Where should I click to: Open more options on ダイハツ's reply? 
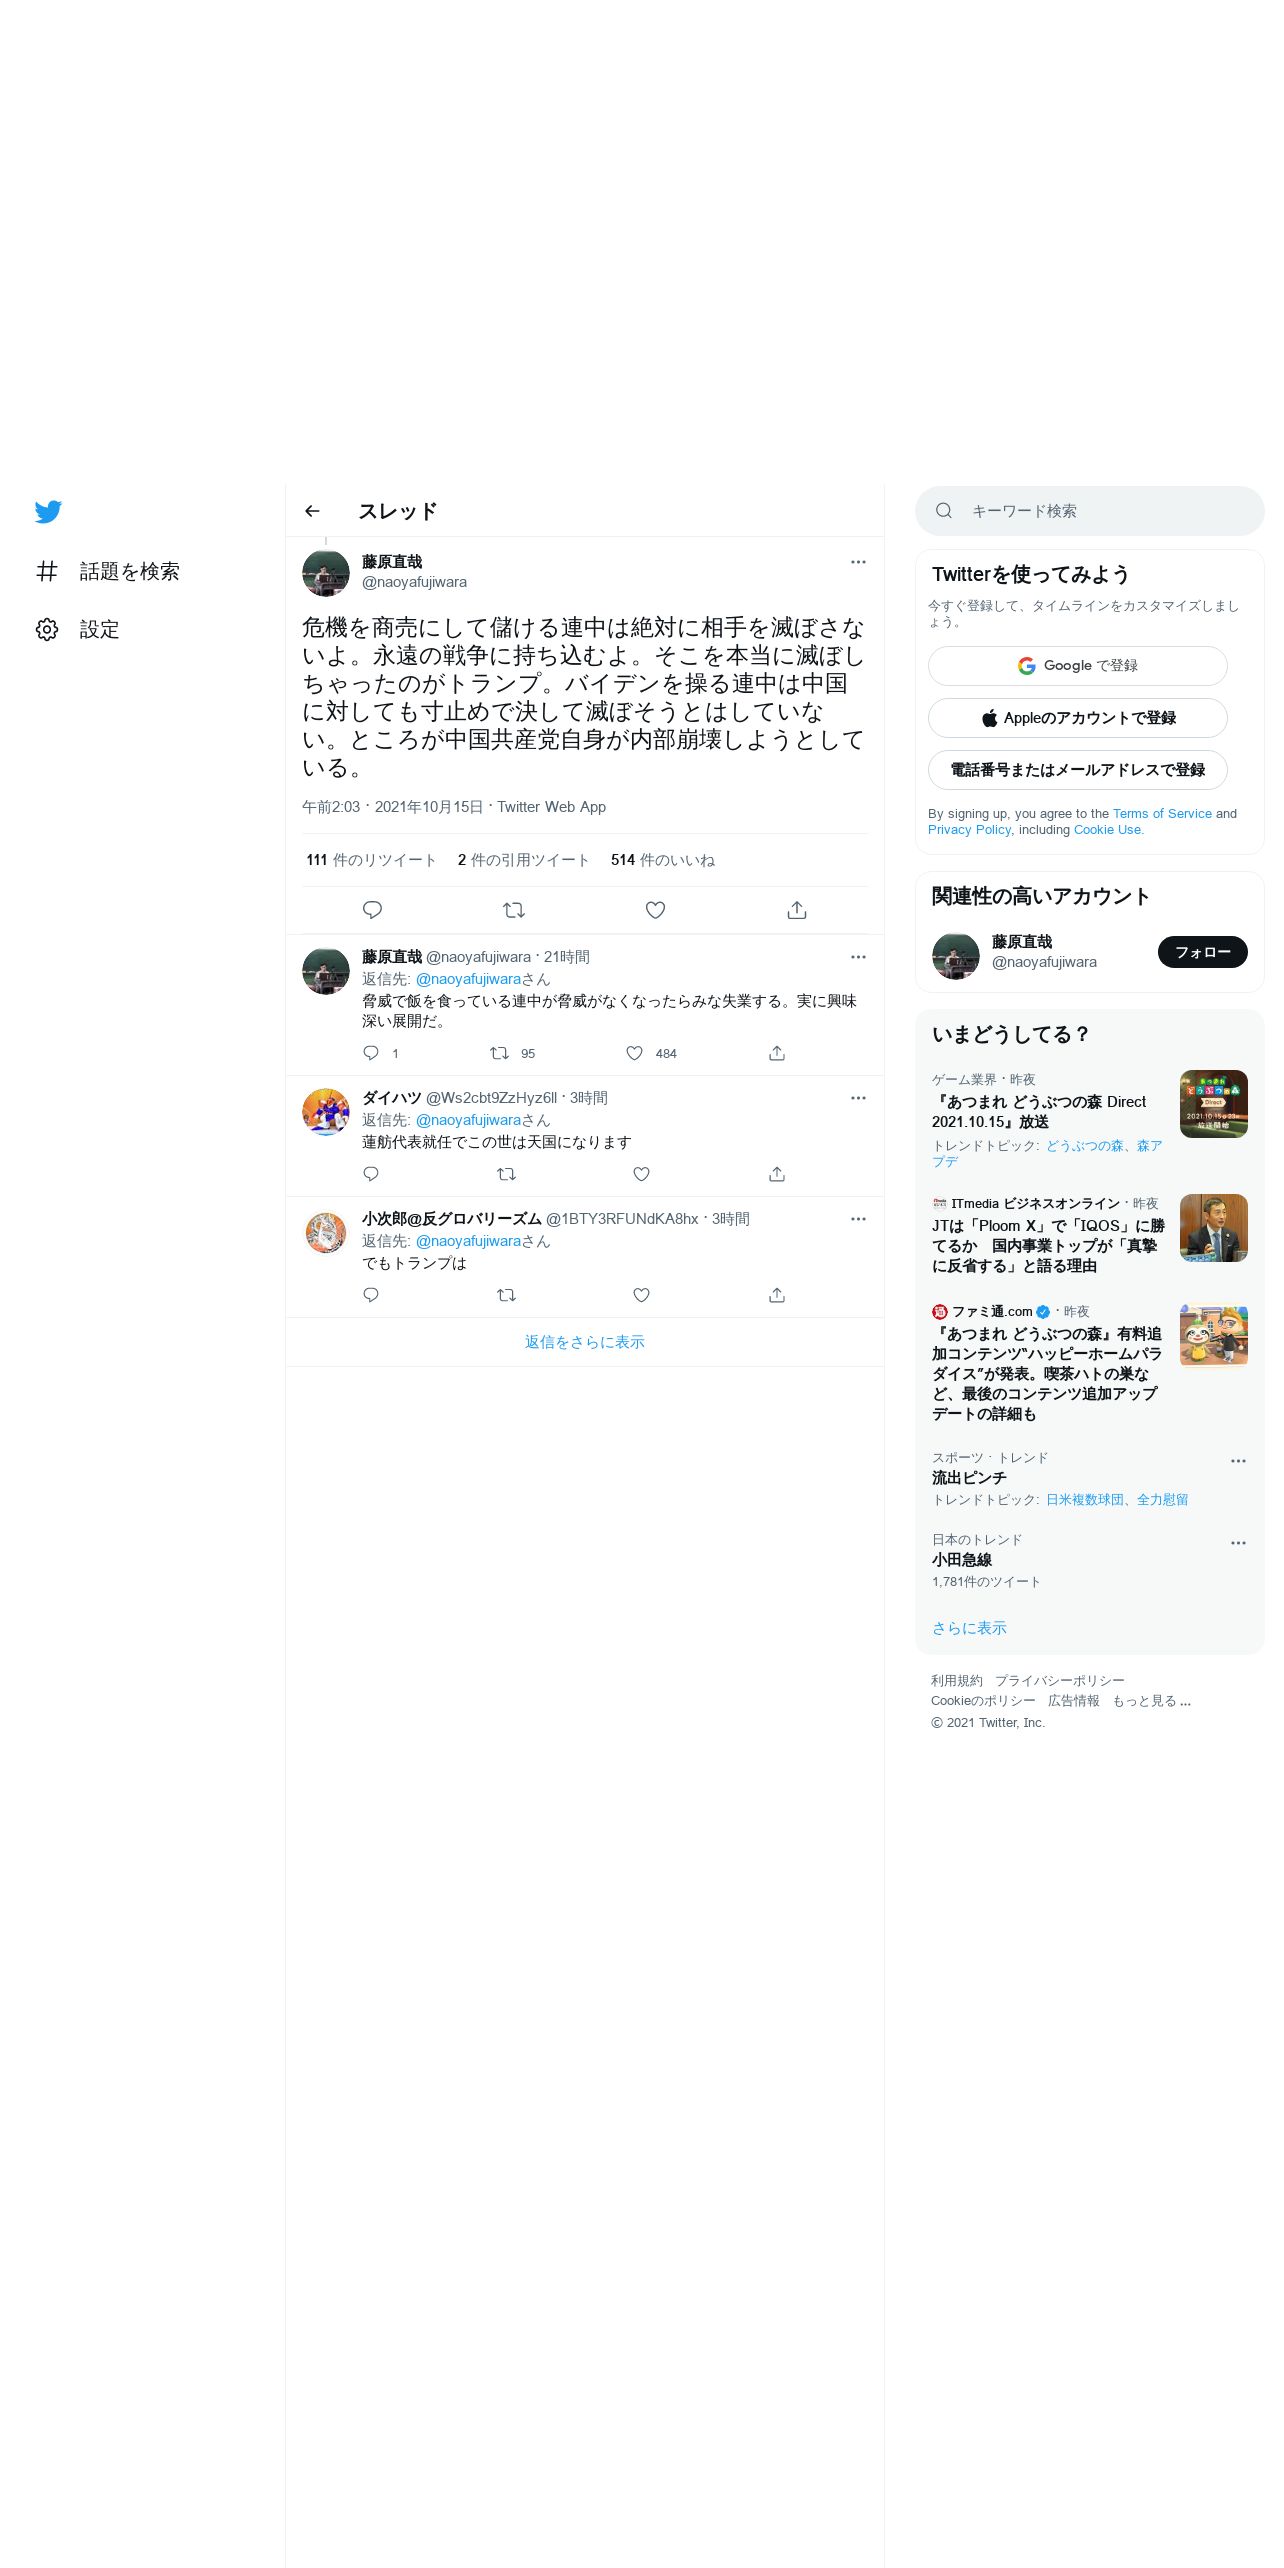tap(858, 1098)
